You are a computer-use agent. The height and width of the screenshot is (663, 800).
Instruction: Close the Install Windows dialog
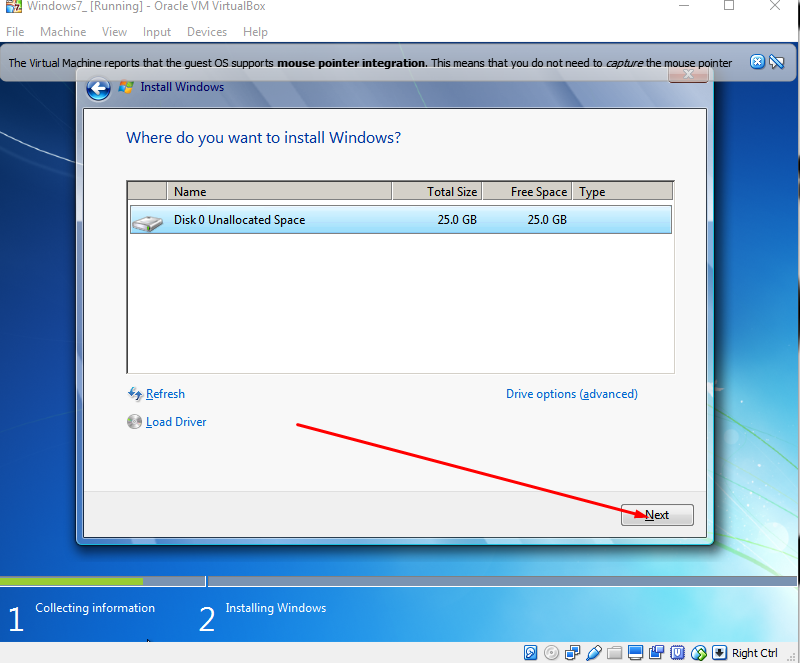pyautogui.click(x=688, y=75)
